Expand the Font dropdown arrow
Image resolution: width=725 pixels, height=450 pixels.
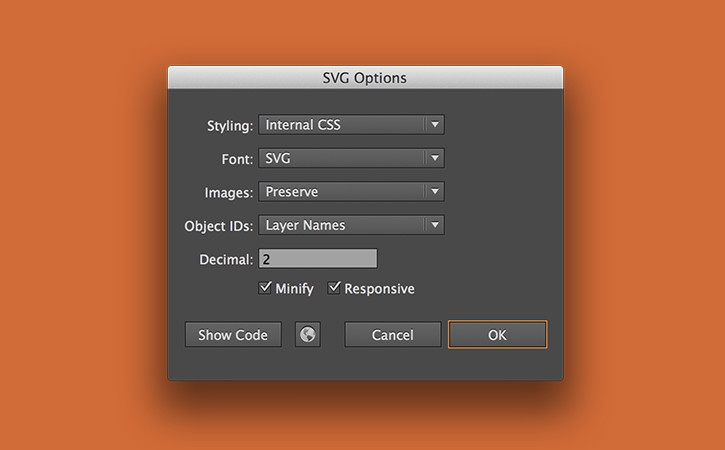433,158
